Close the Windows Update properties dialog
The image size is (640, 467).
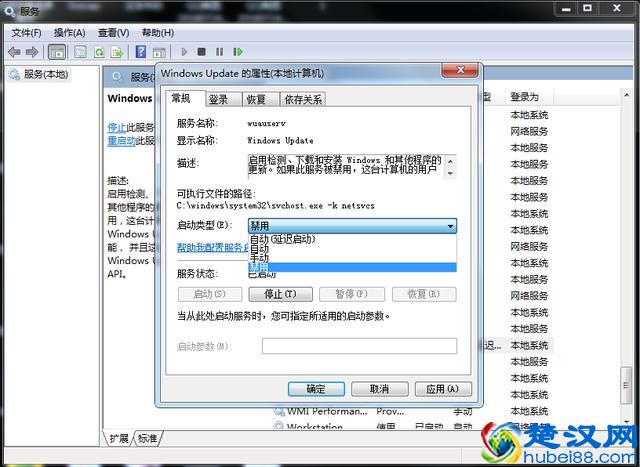(460, 70)
